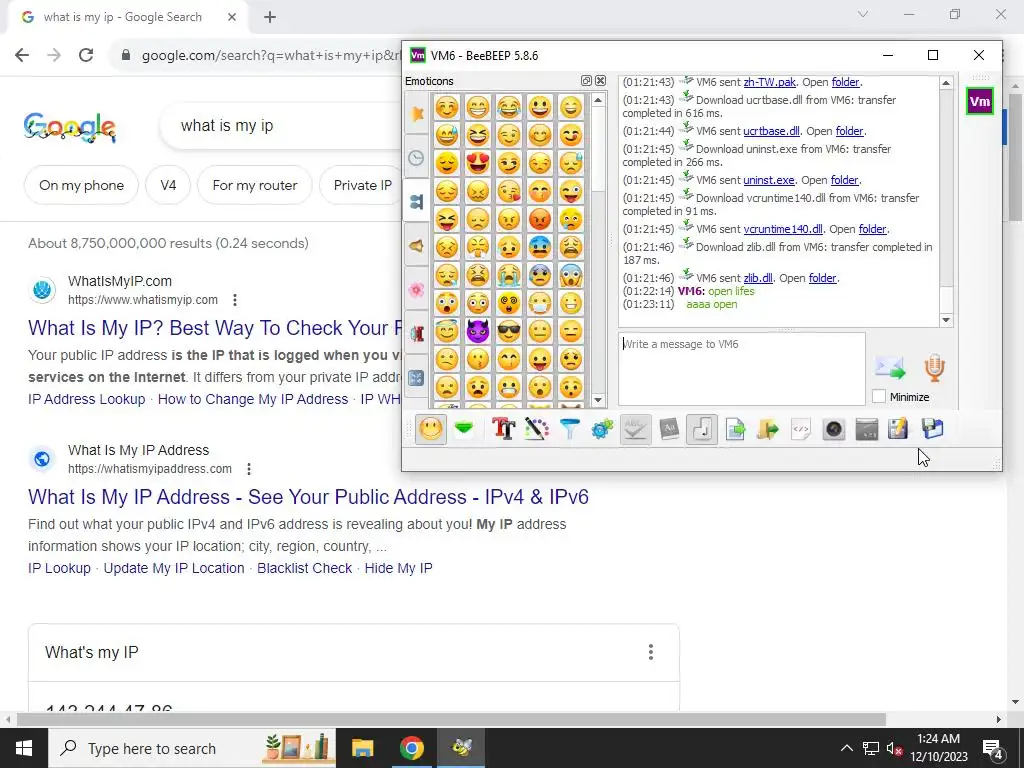Open File Explorer from the taskbar
1024x768 pixels.
tap(362, 748)
